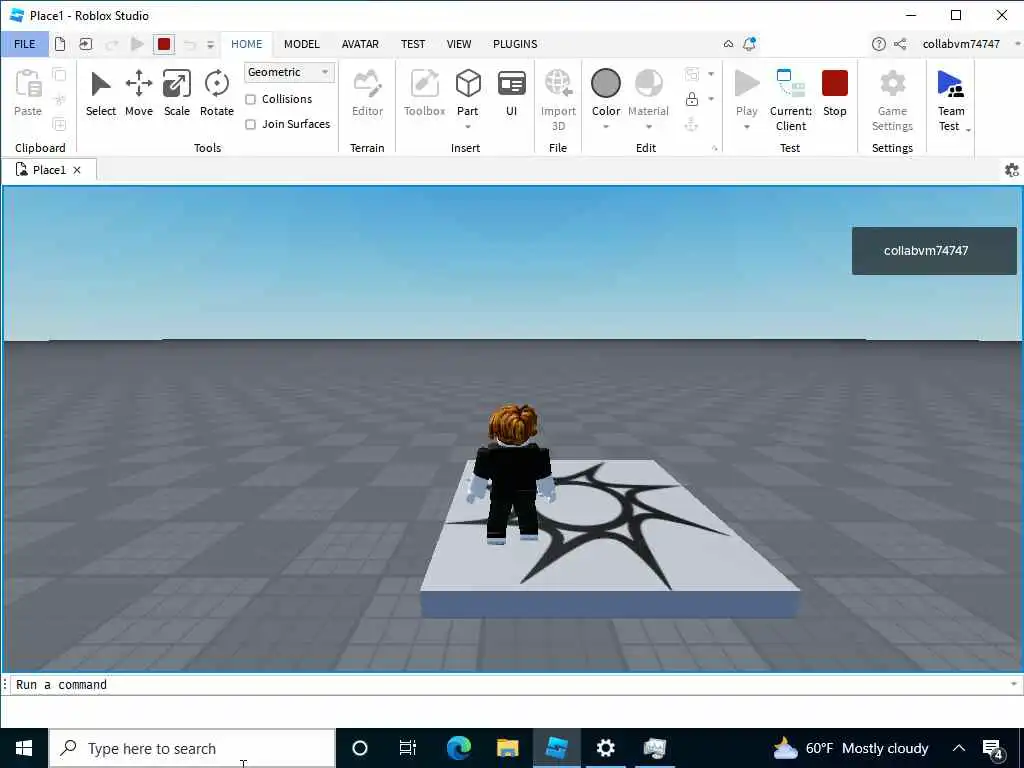The height and width of the screenshot is (768, 1024).
Task: Open the VIEW tab
Action: pos(458,44)
